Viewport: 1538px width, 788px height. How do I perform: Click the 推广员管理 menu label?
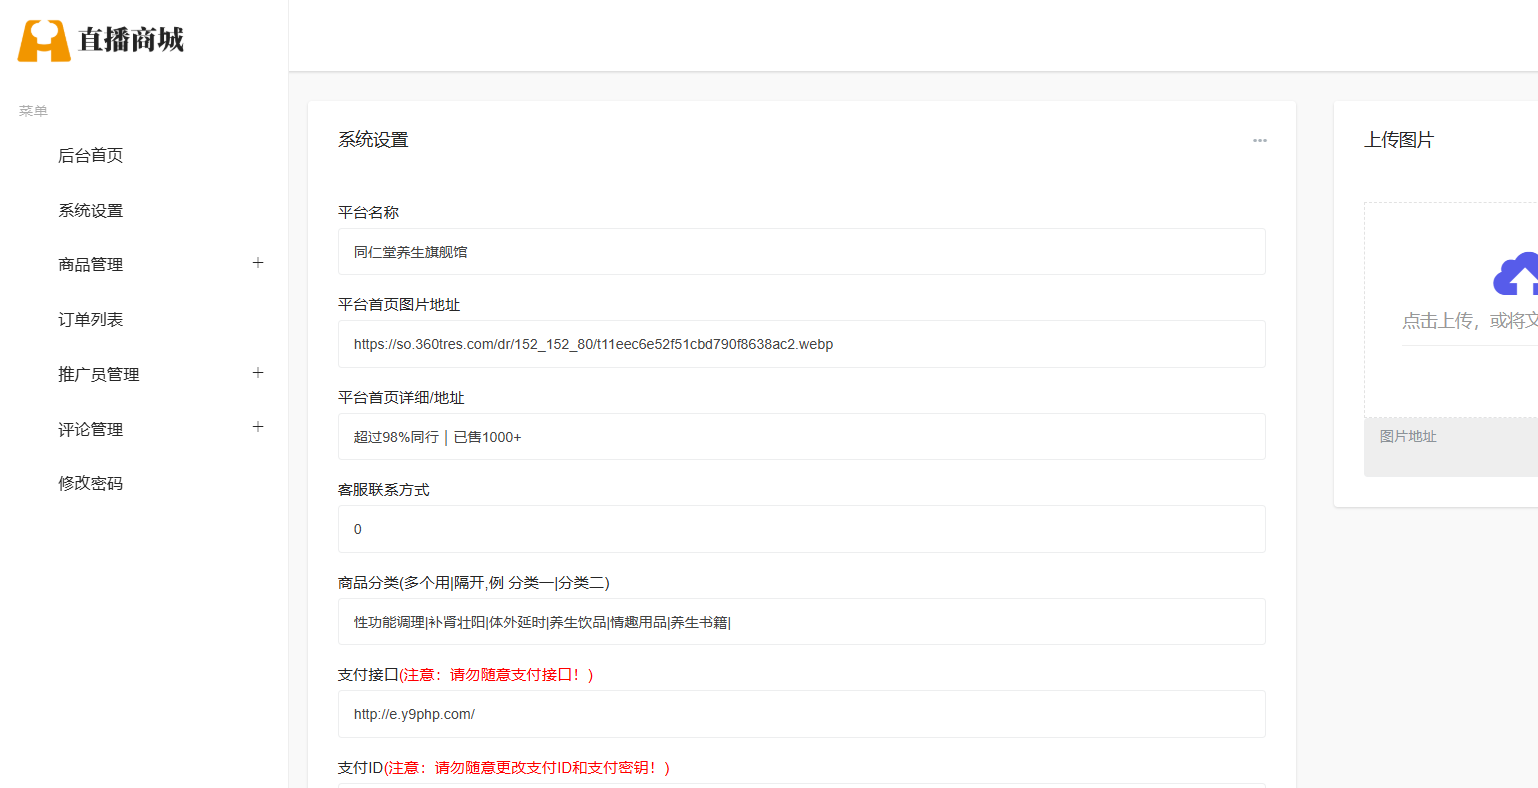(98, 375)
